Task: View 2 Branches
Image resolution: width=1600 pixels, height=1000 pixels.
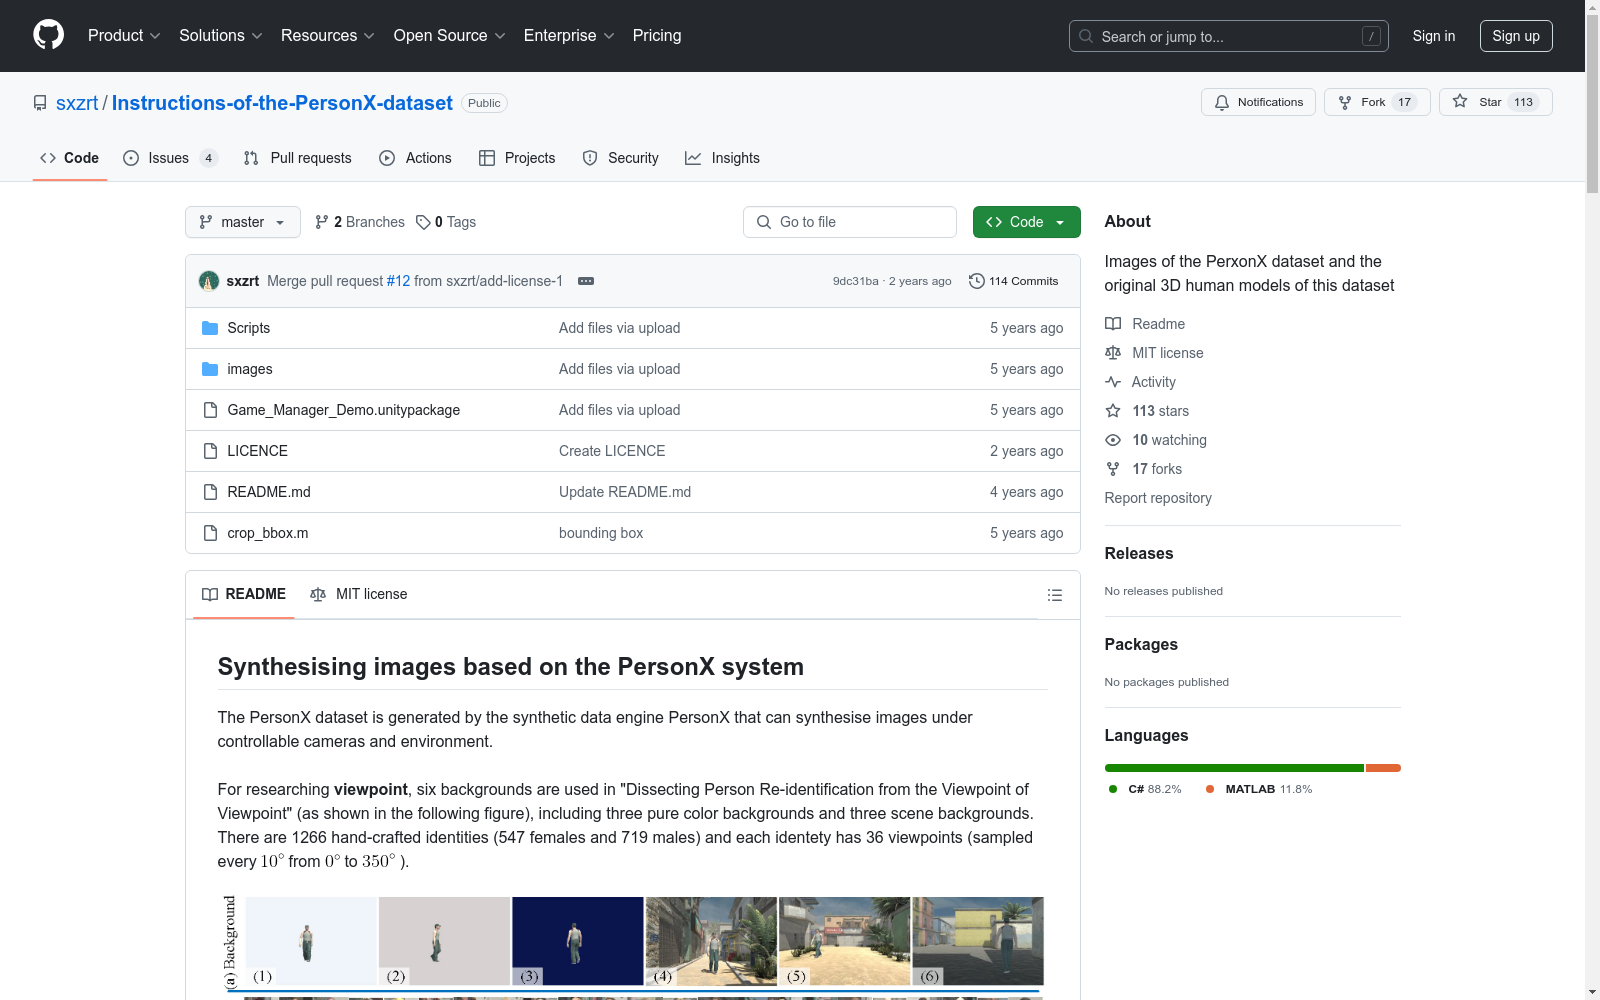Action: 360,222
